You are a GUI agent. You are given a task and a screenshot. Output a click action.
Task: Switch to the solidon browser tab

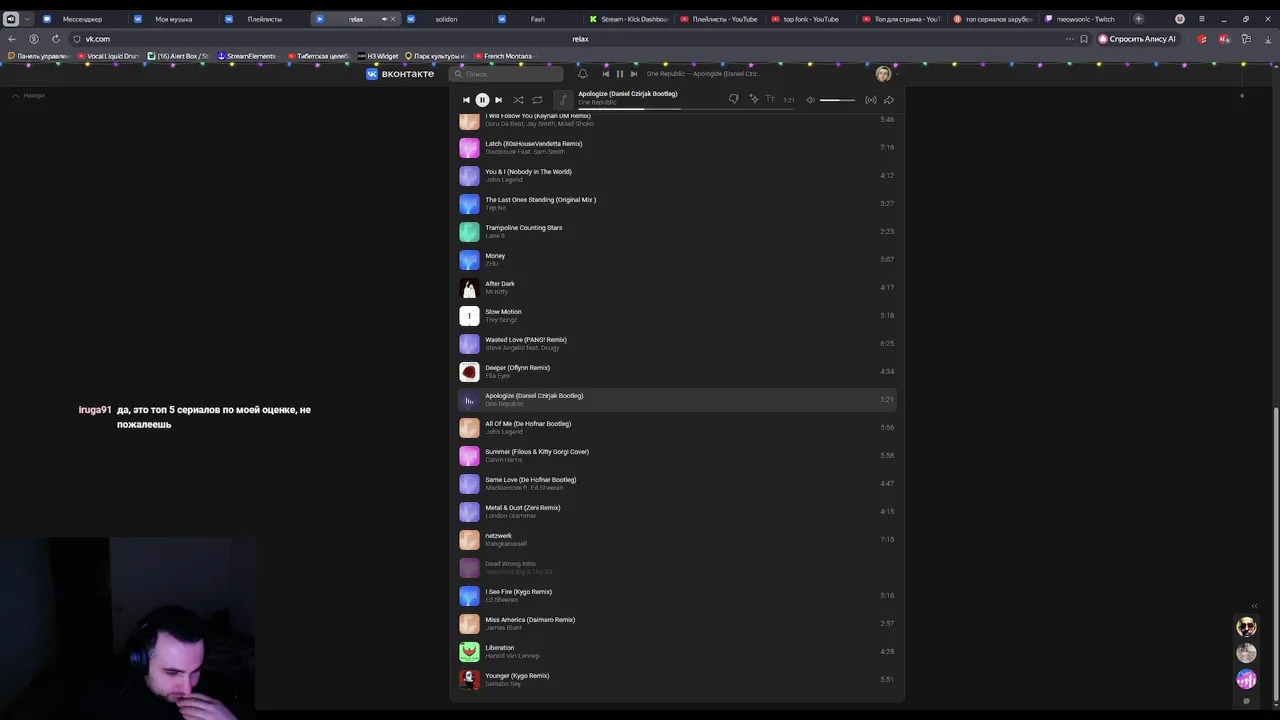click(446, 19)
